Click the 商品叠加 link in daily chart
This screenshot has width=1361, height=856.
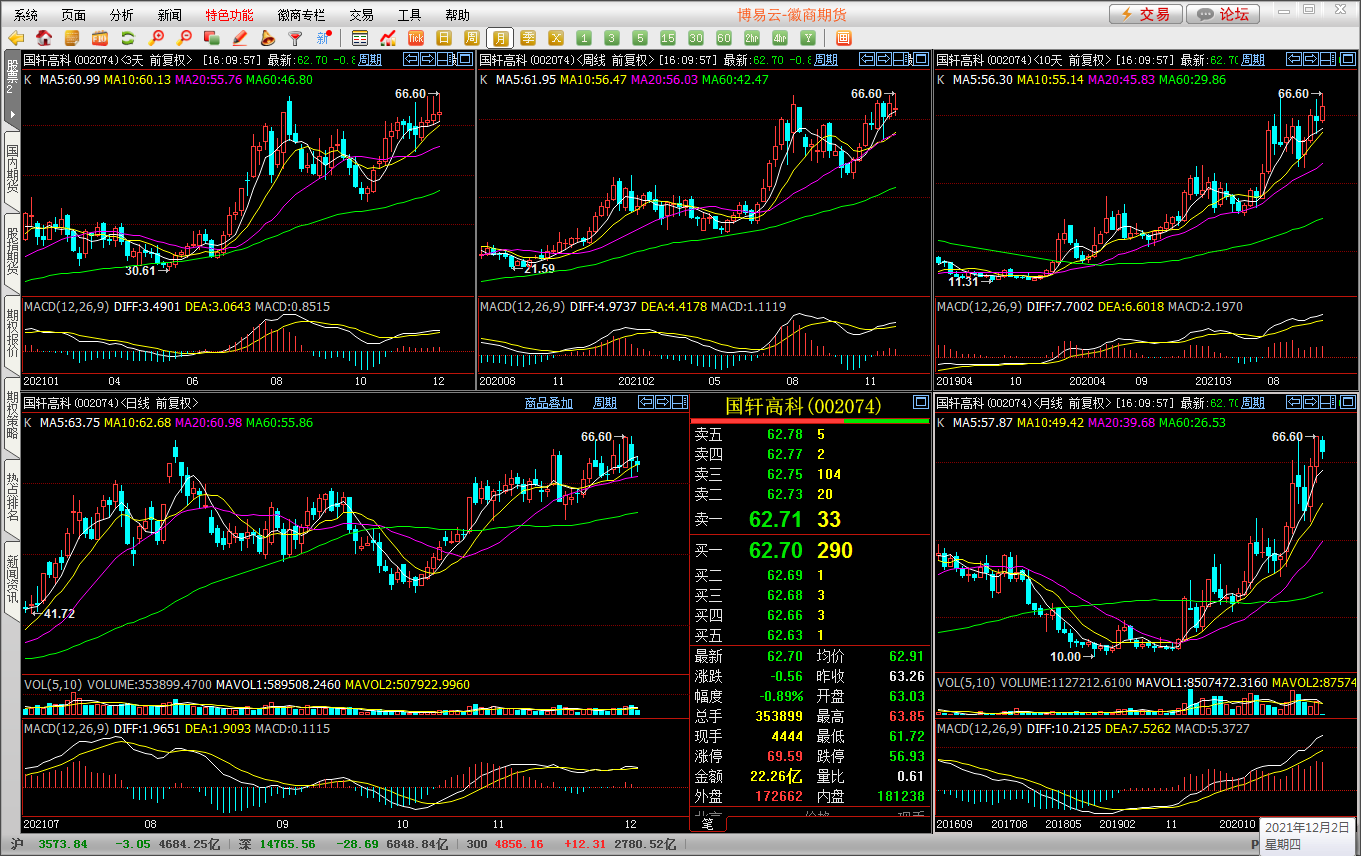click(549, 403)
